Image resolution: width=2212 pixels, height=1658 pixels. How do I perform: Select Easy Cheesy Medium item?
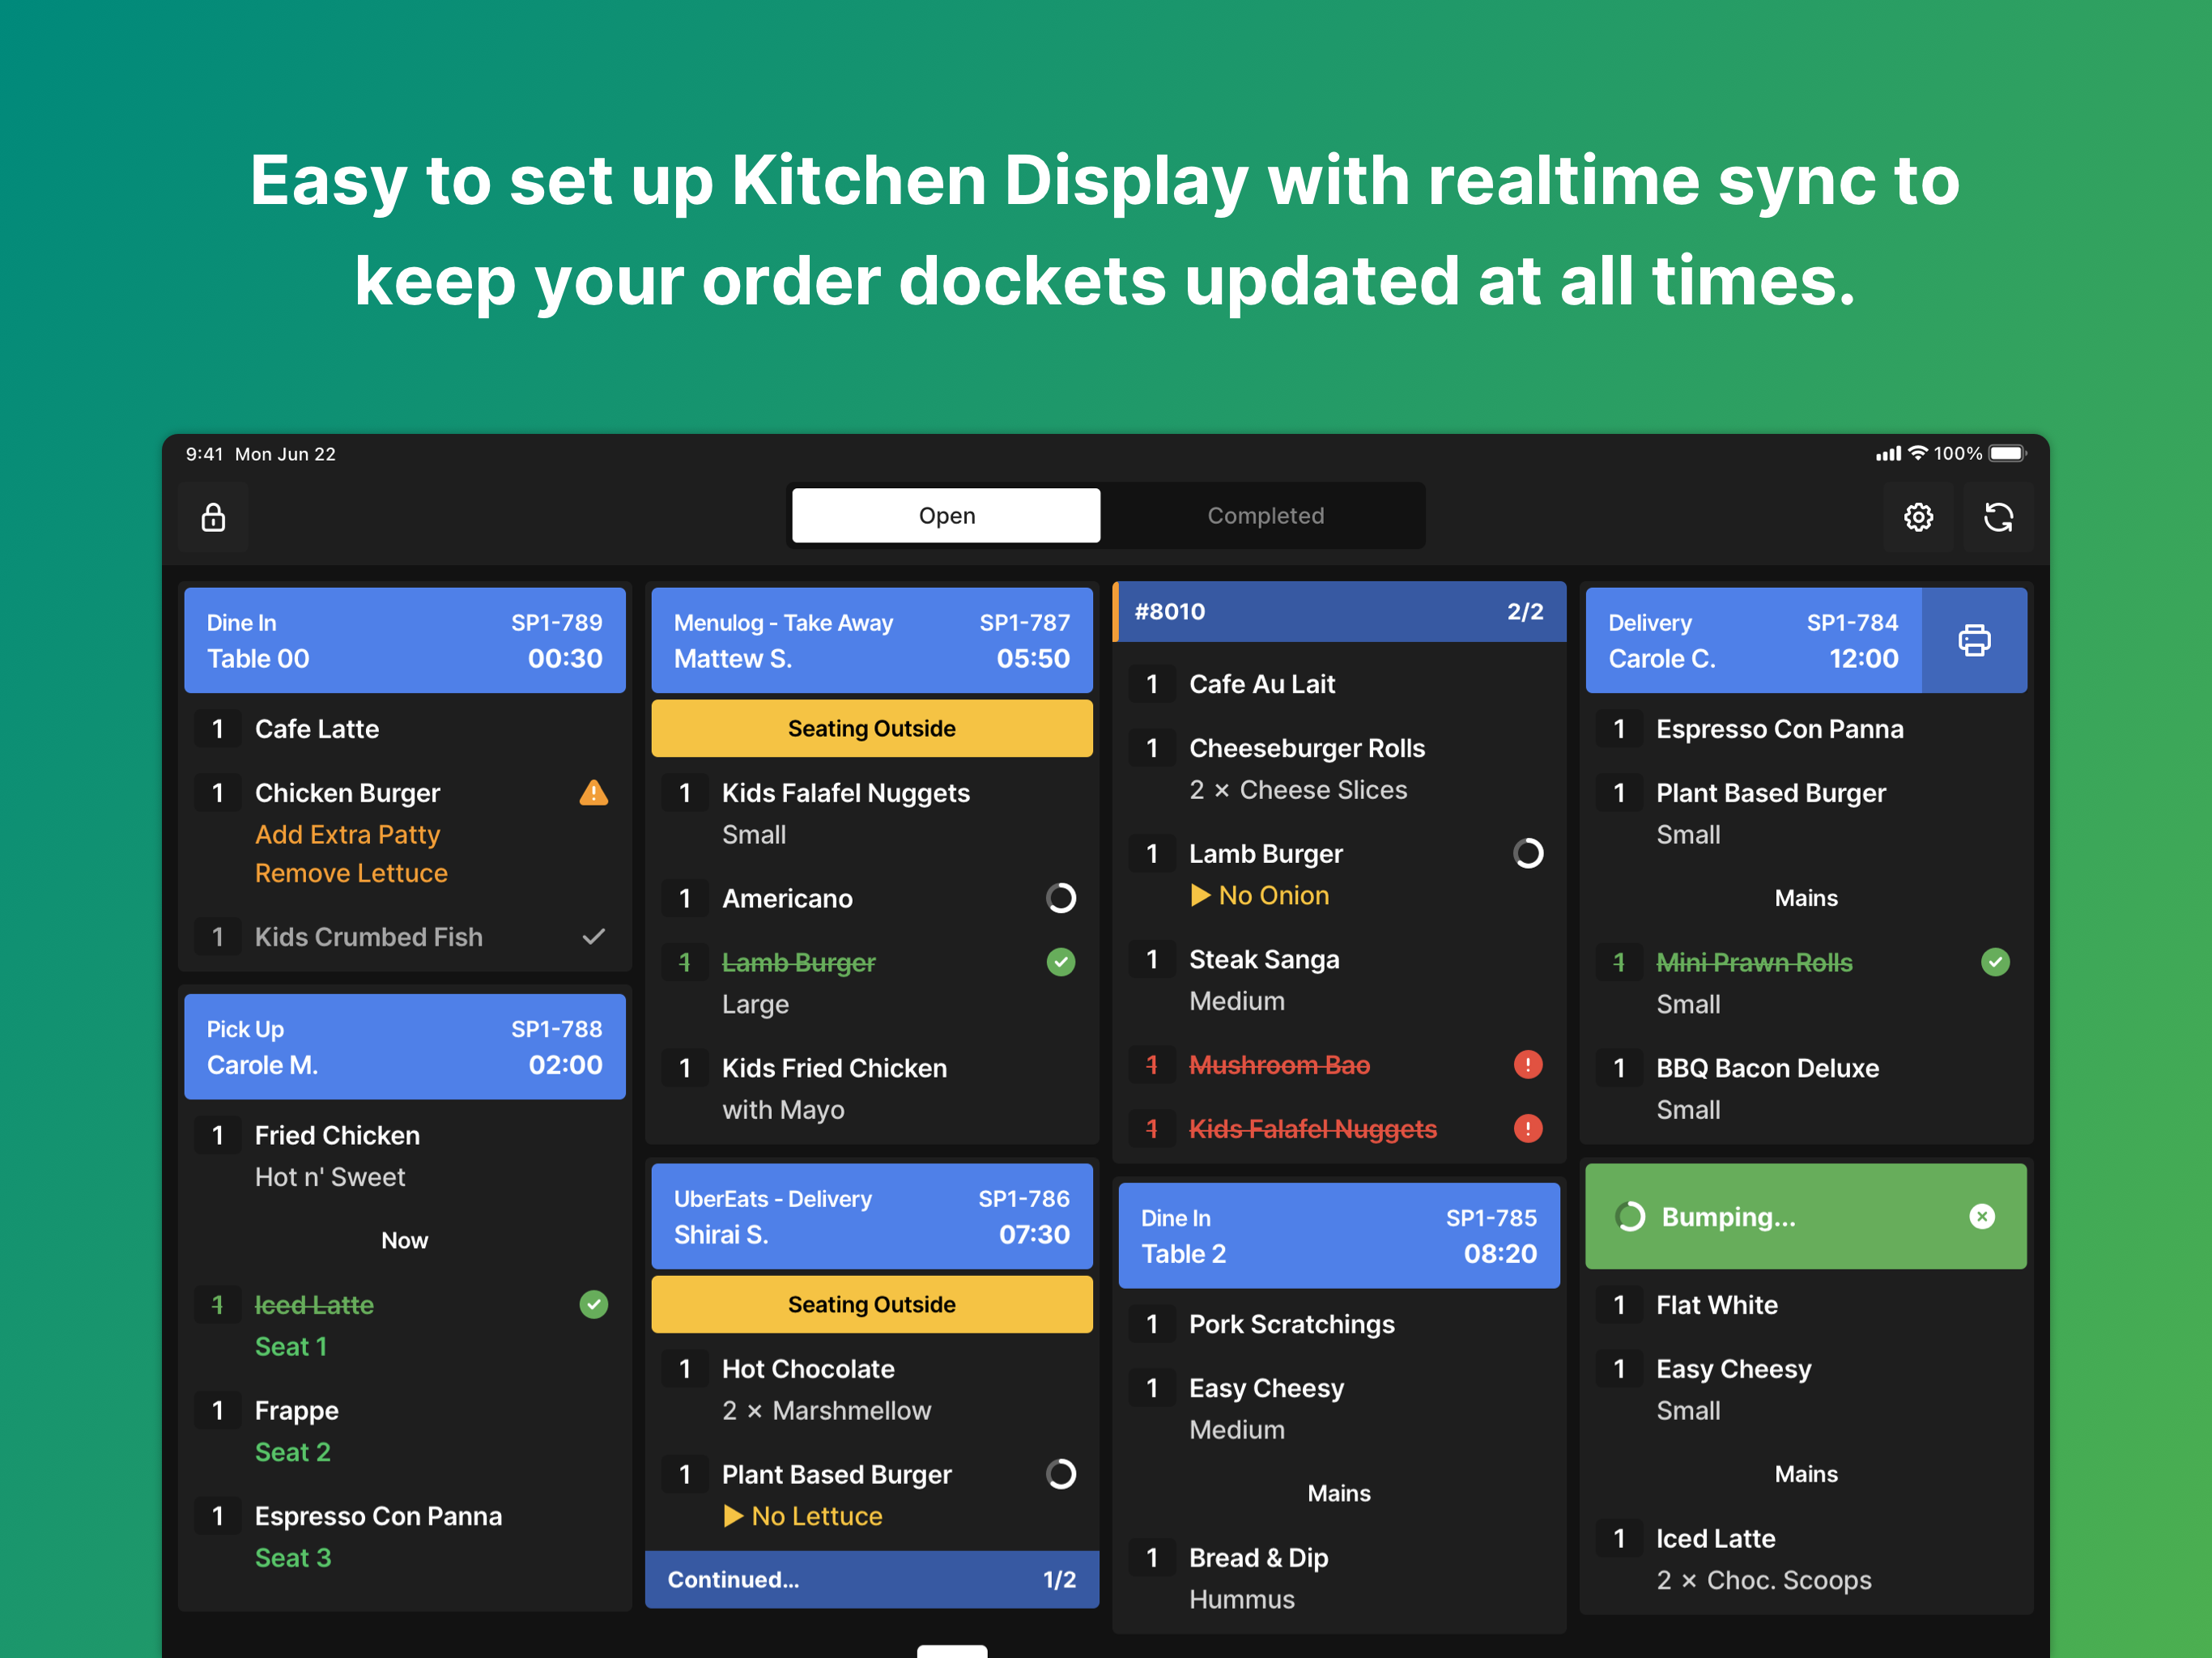point(1339,1409)
